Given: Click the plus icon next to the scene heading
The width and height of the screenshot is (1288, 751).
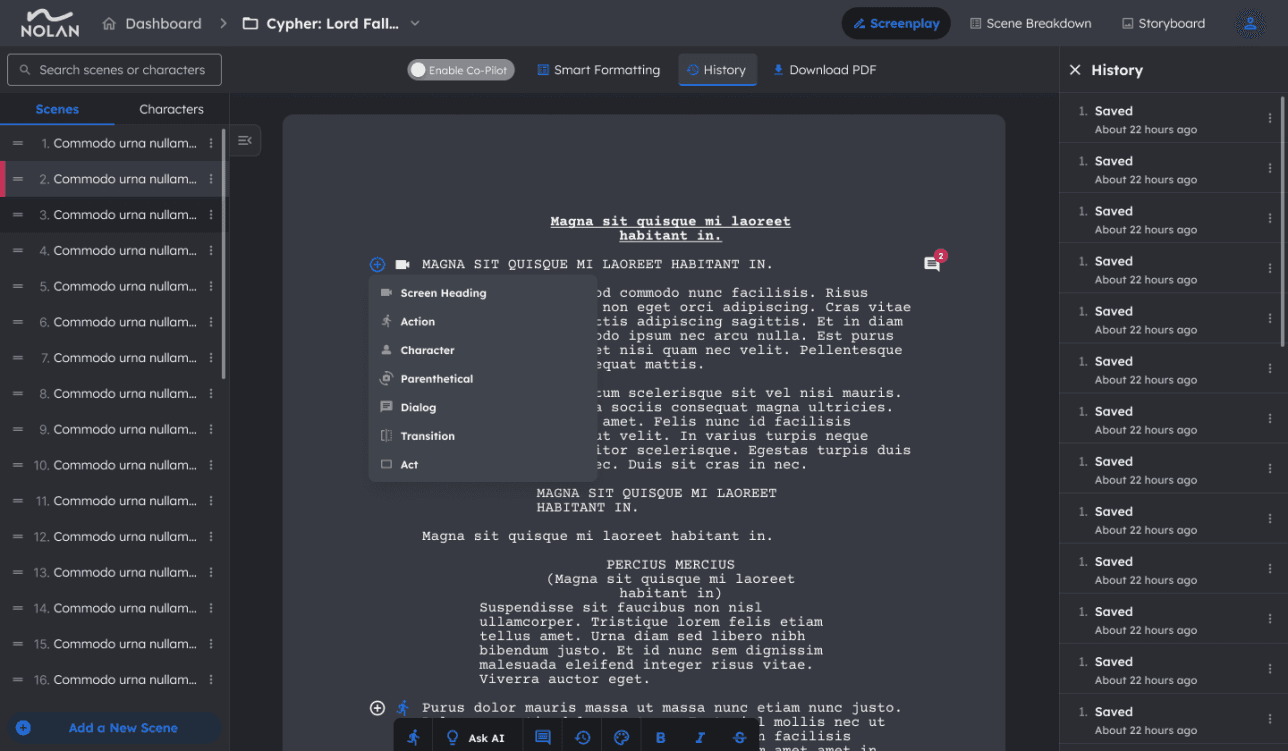Looking at the screenshot, I should (377, 264).
